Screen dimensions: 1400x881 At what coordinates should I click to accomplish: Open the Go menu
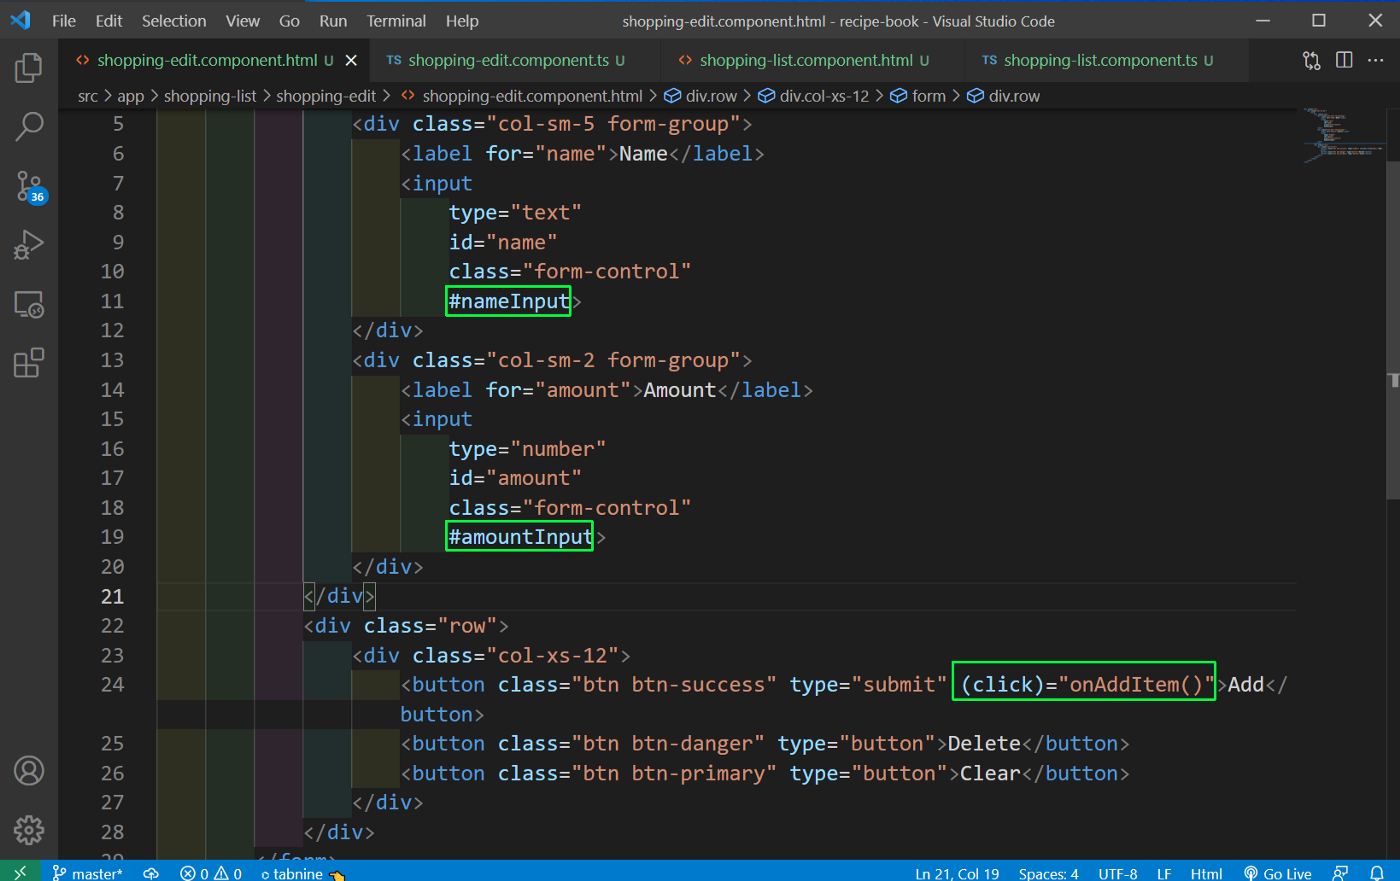(290, 20)
